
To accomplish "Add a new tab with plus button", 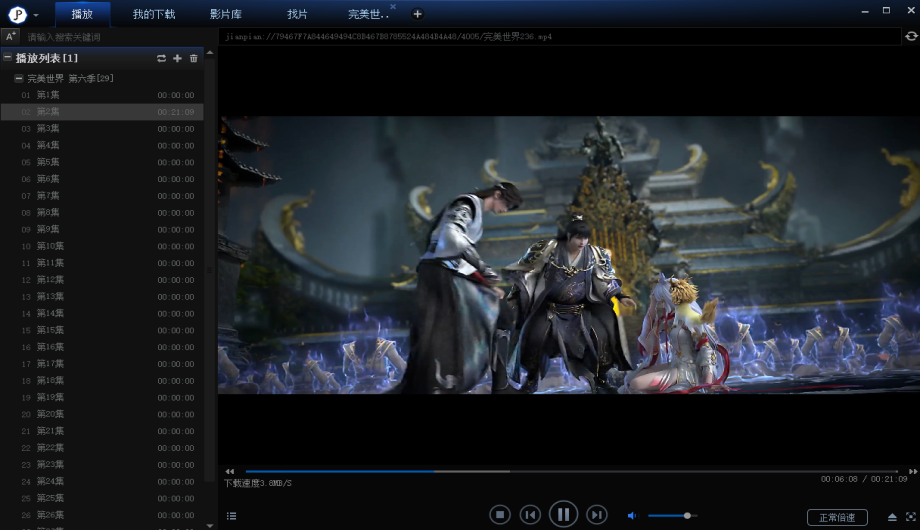I will (x=417, y=14).
